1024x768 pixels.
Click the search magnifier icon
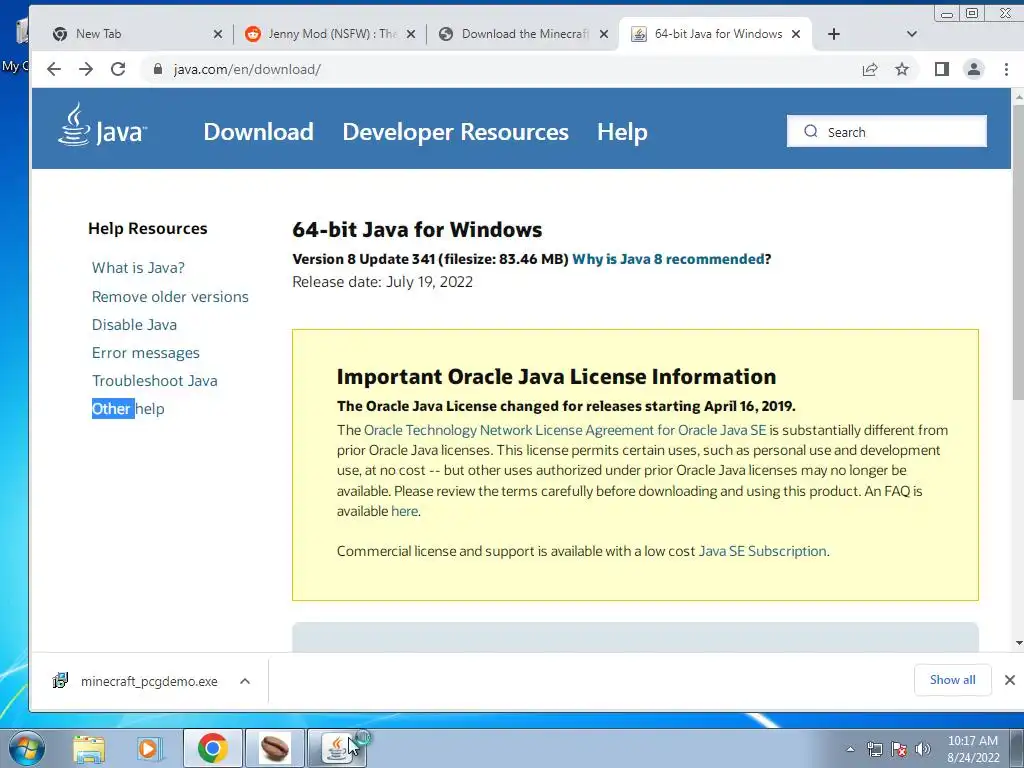(x=810, y=131)
